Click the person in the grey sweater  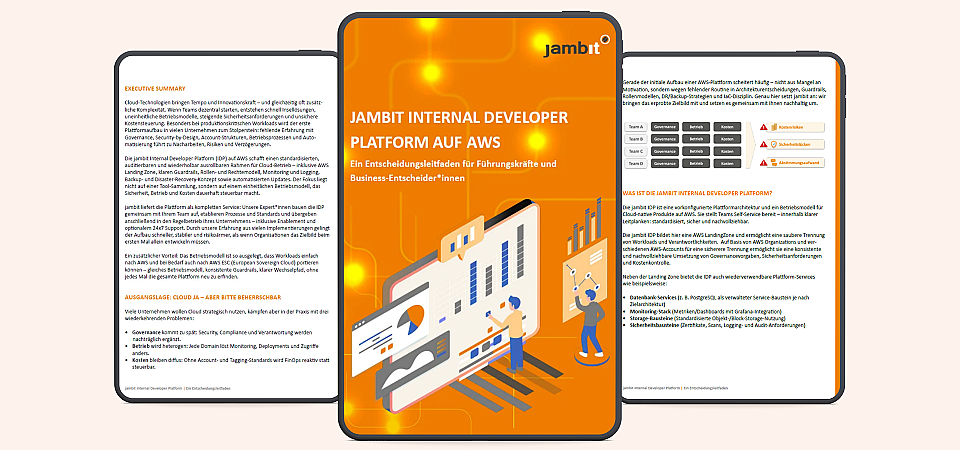pyautogui.click(x=591, y=322)
